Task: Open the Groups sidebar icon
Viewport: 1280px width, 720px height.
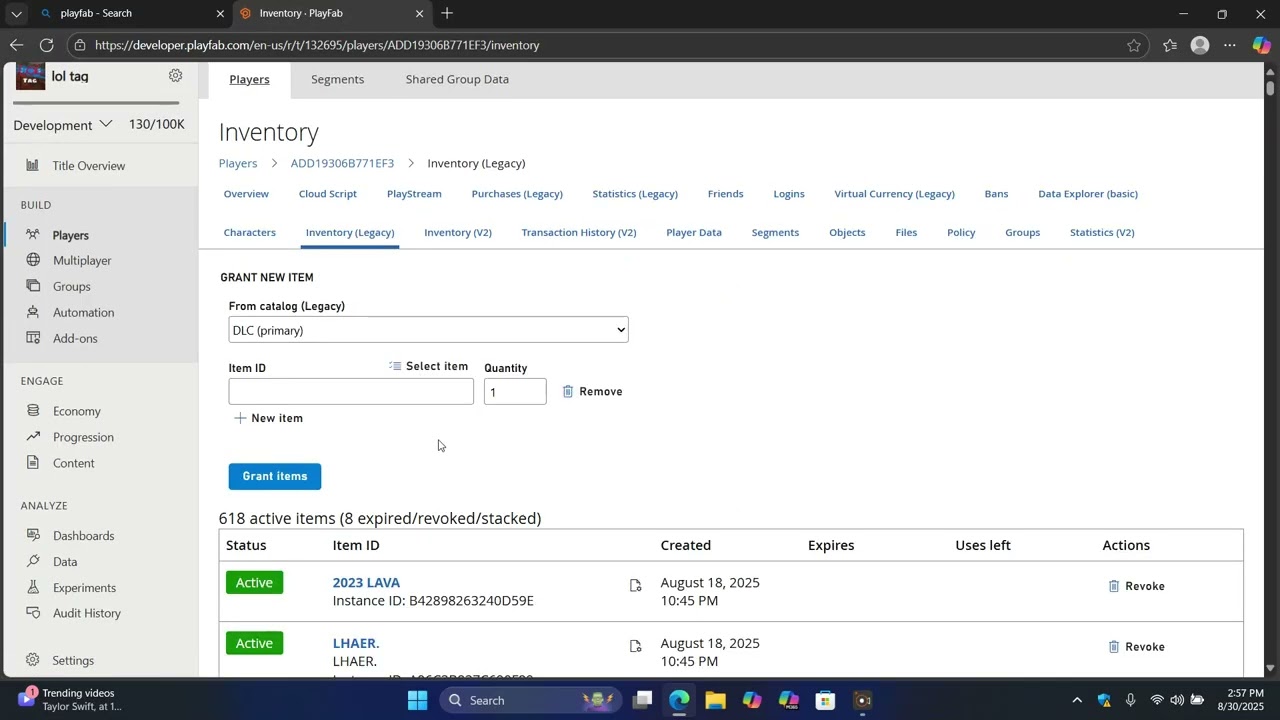Action: [33, 286]
